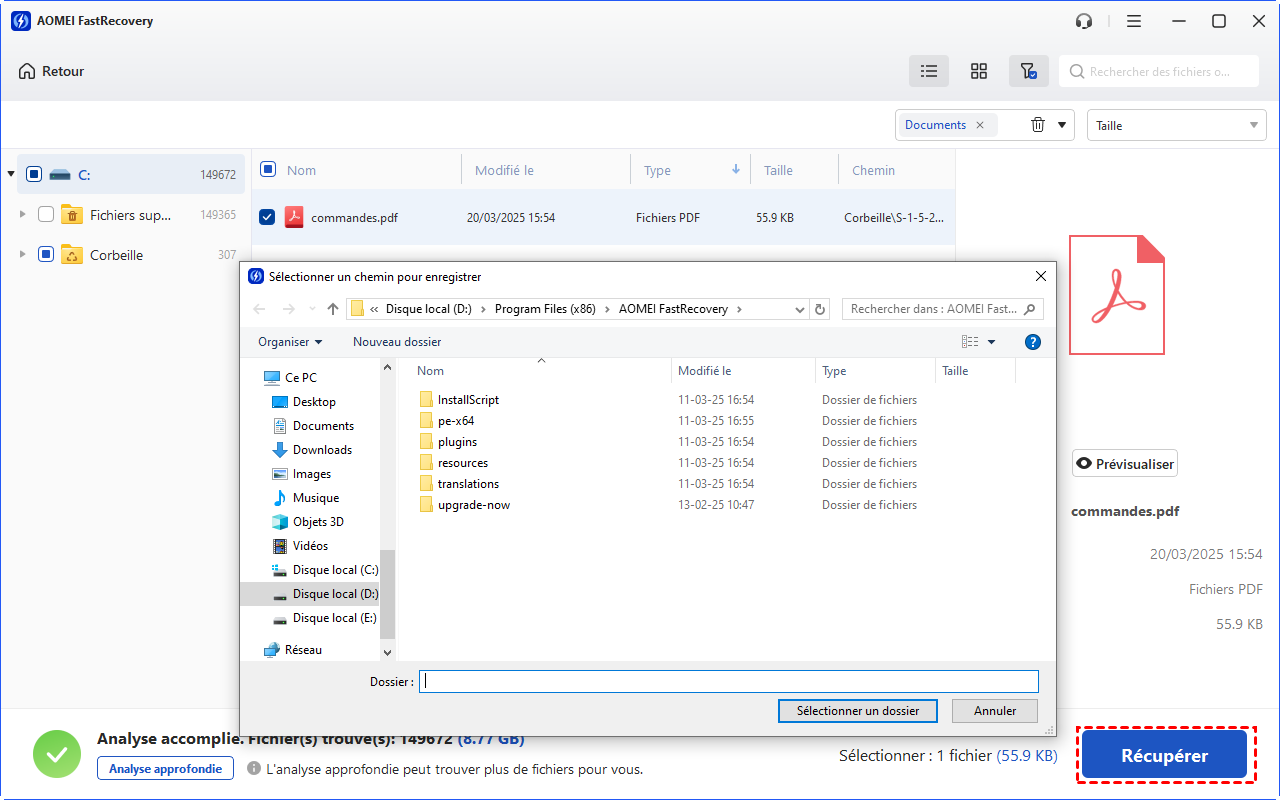
Task: Toggle the filter funnel icon
Action: click(1028, 71)
